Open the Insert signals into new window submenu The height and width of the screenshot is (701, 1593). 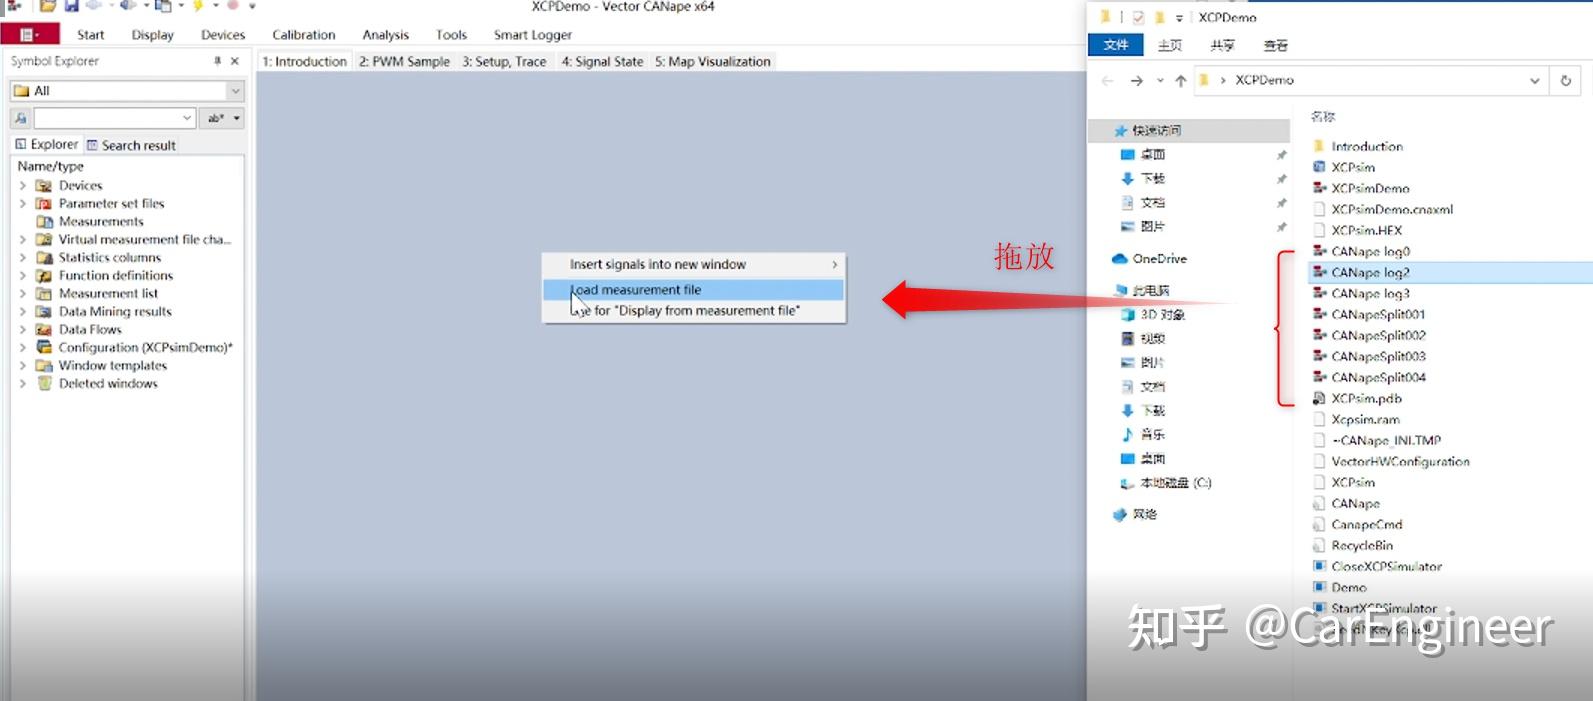pyautogui.click(x=694, y=264)
